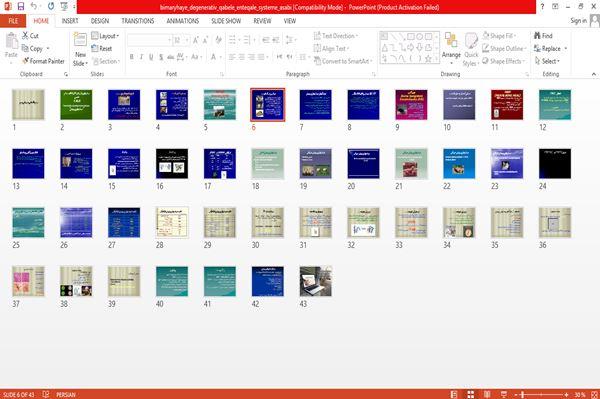Viewport: 600px width, 399px height.
Task: Open Quick Styles gallery
Action: (x=471, y=50)
